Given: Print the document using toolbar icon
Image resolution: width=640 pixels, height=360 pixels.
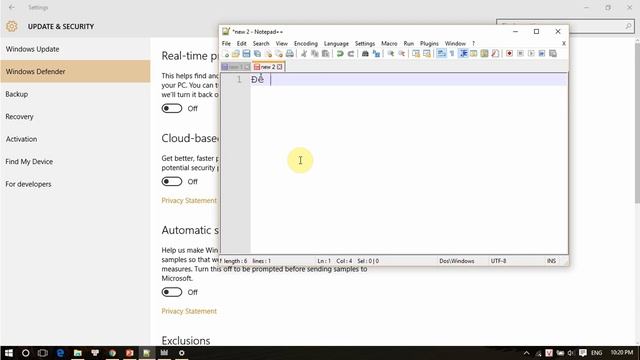Looking at the screenshot, I should [289, 53].
